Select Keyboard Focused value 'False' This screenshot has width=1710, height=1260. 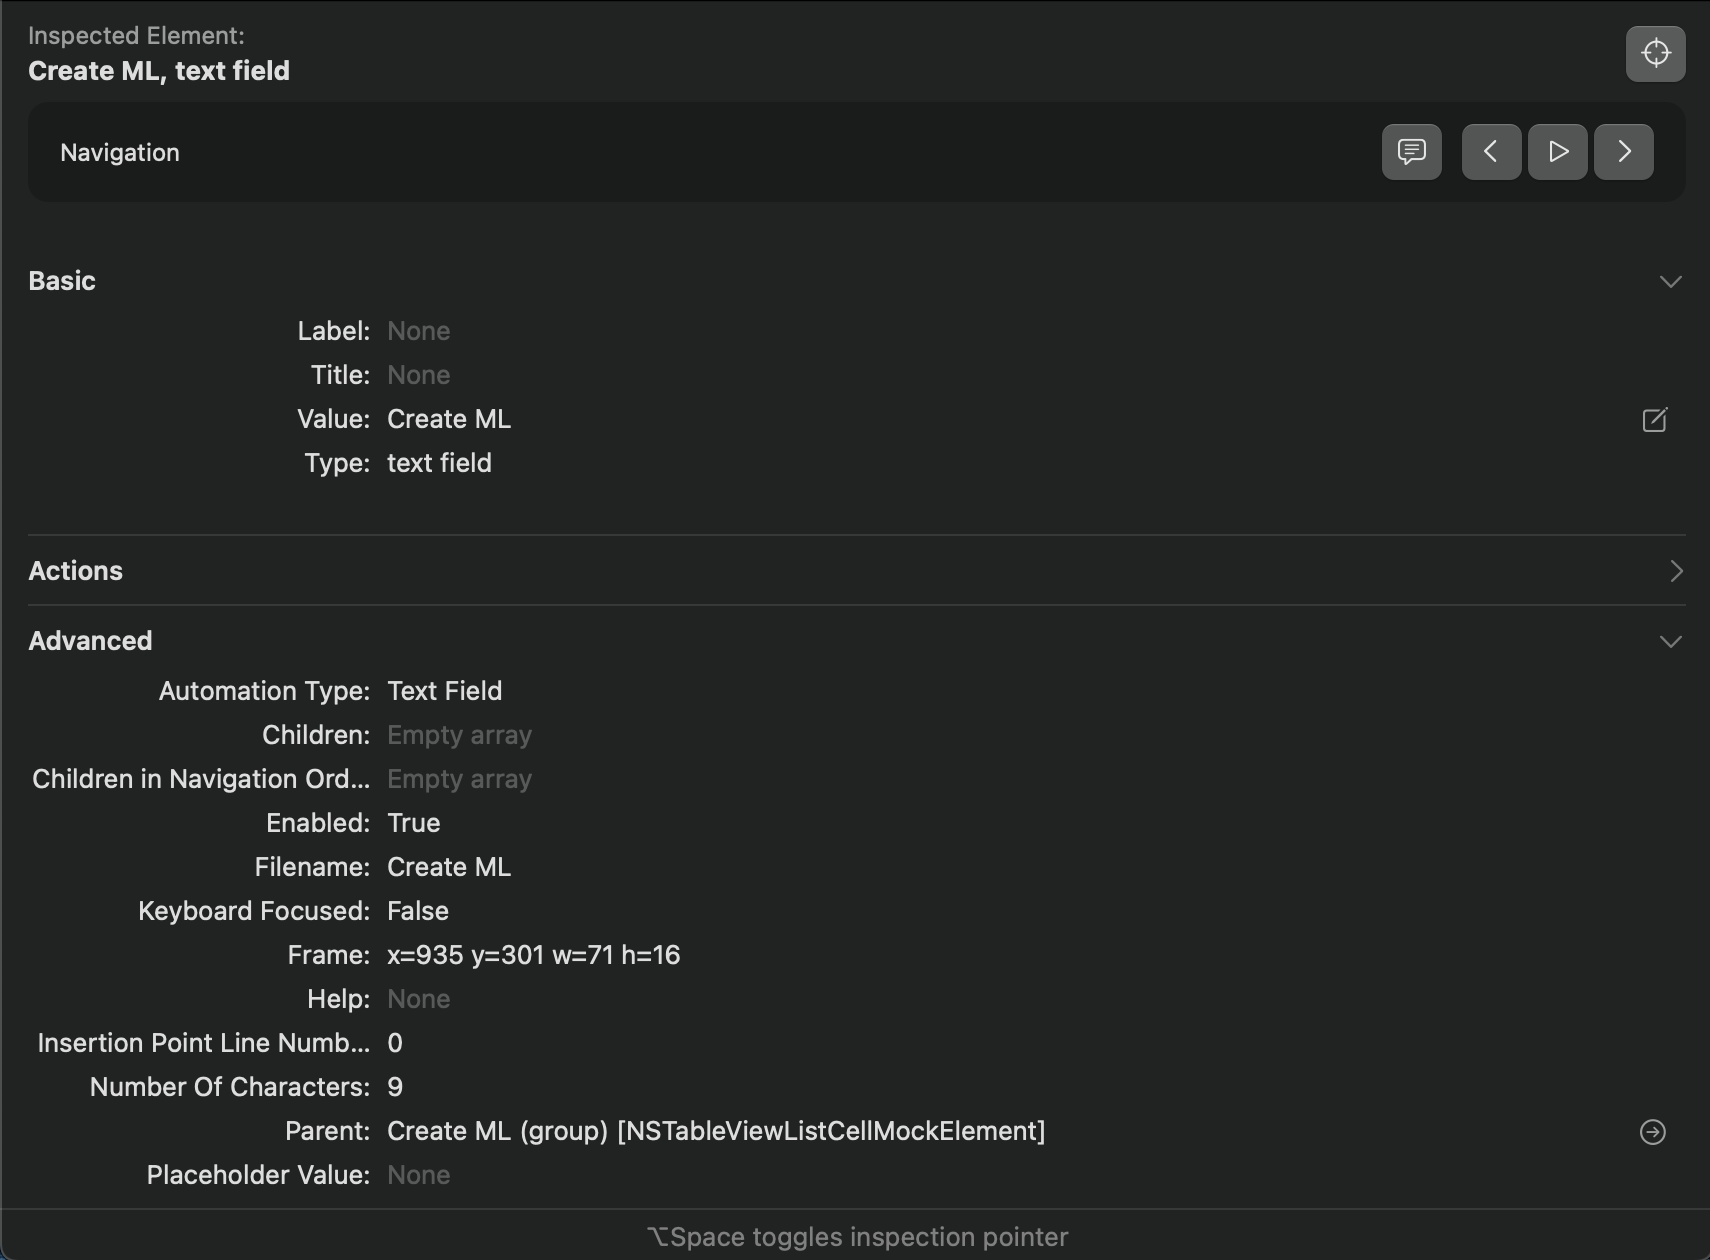pos(418,911)
